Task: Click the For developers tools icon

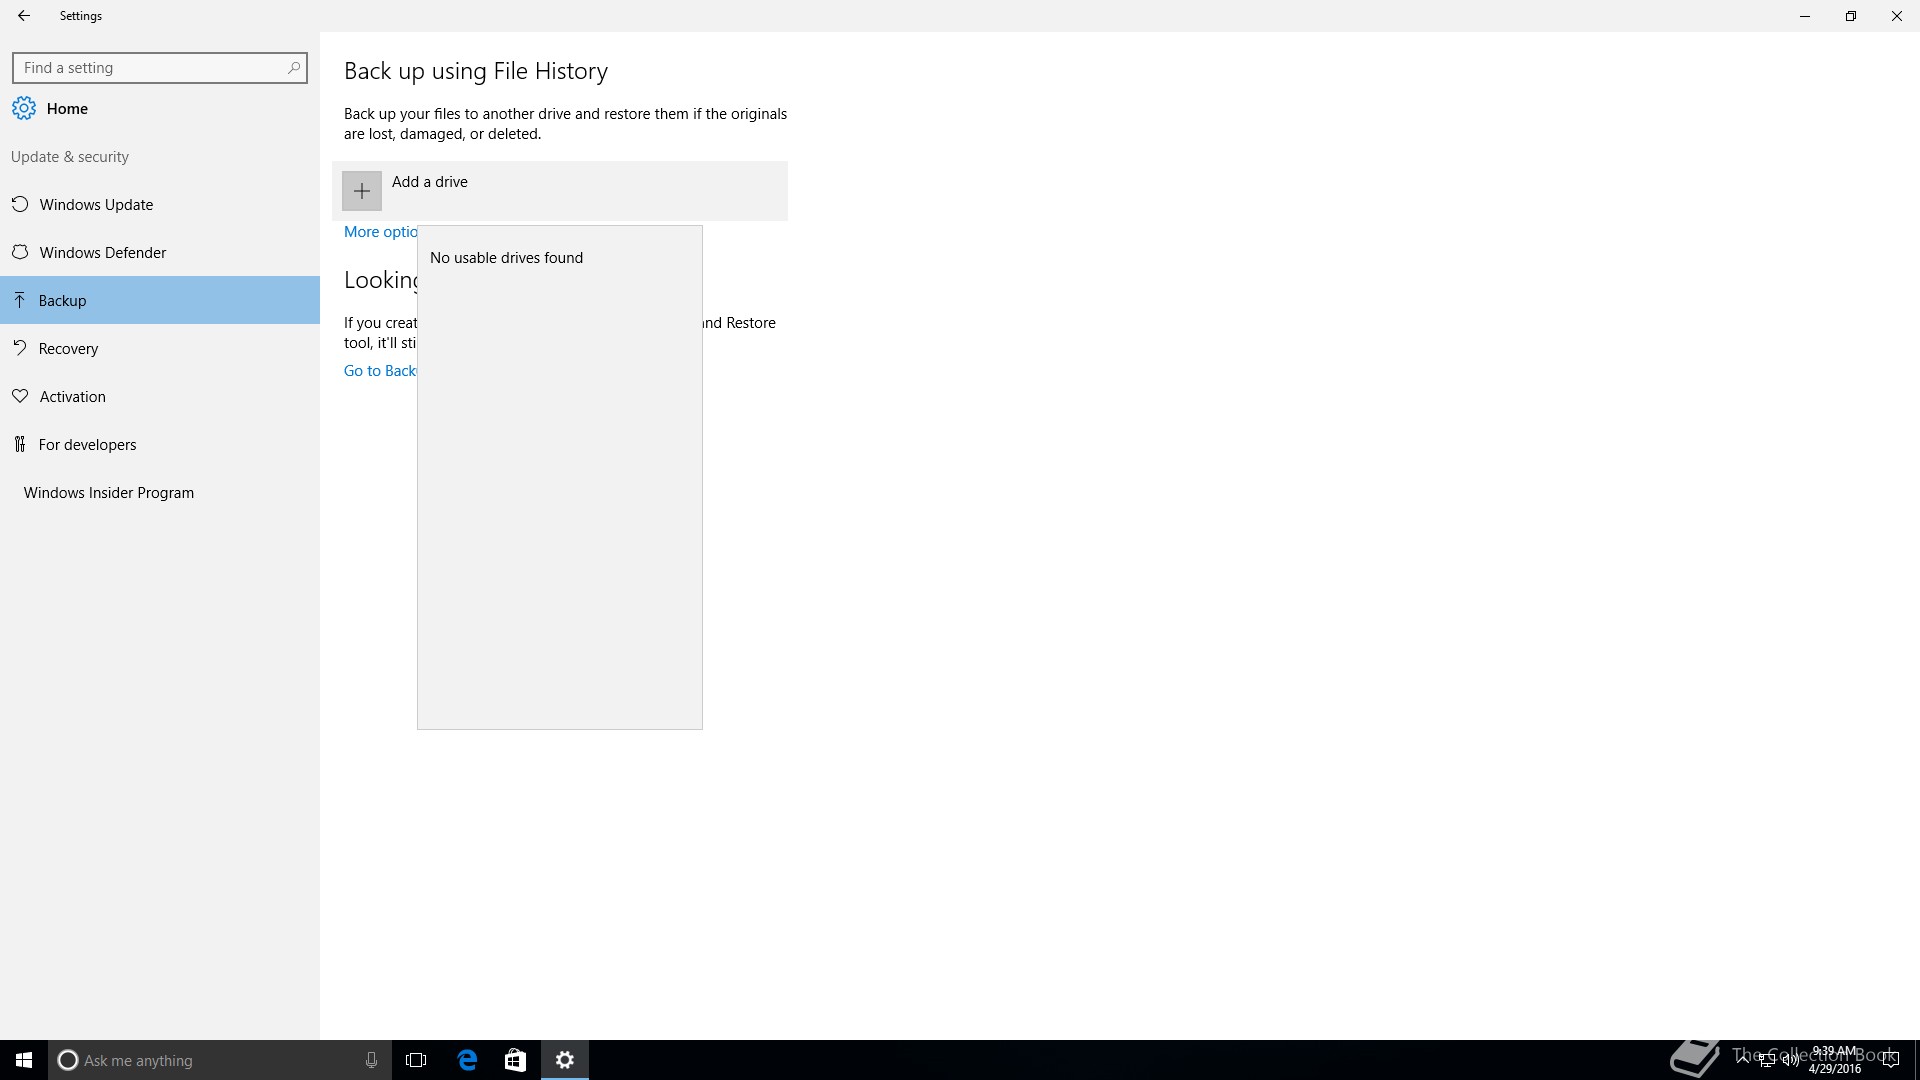Action: (x=20, y=444)
